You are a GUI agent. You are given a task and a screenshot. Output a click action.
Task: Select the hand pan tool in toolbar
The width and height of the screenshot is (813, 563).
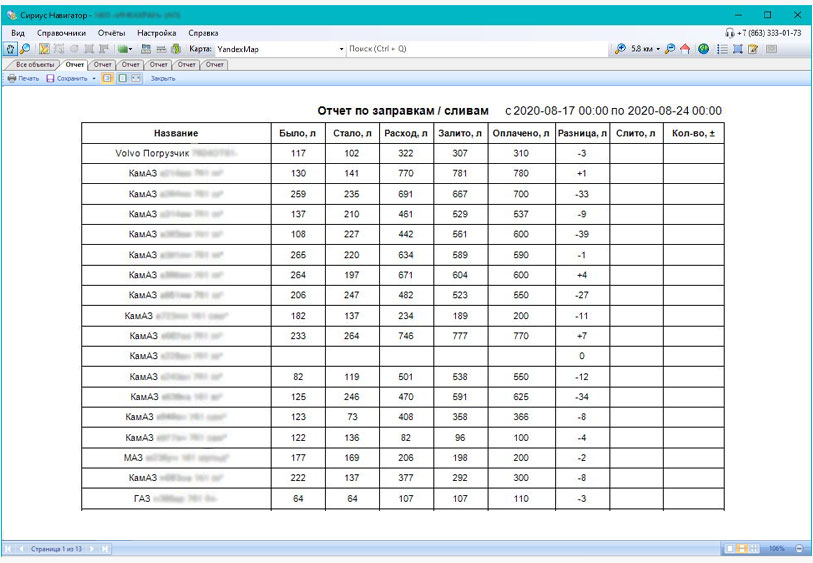11,48
